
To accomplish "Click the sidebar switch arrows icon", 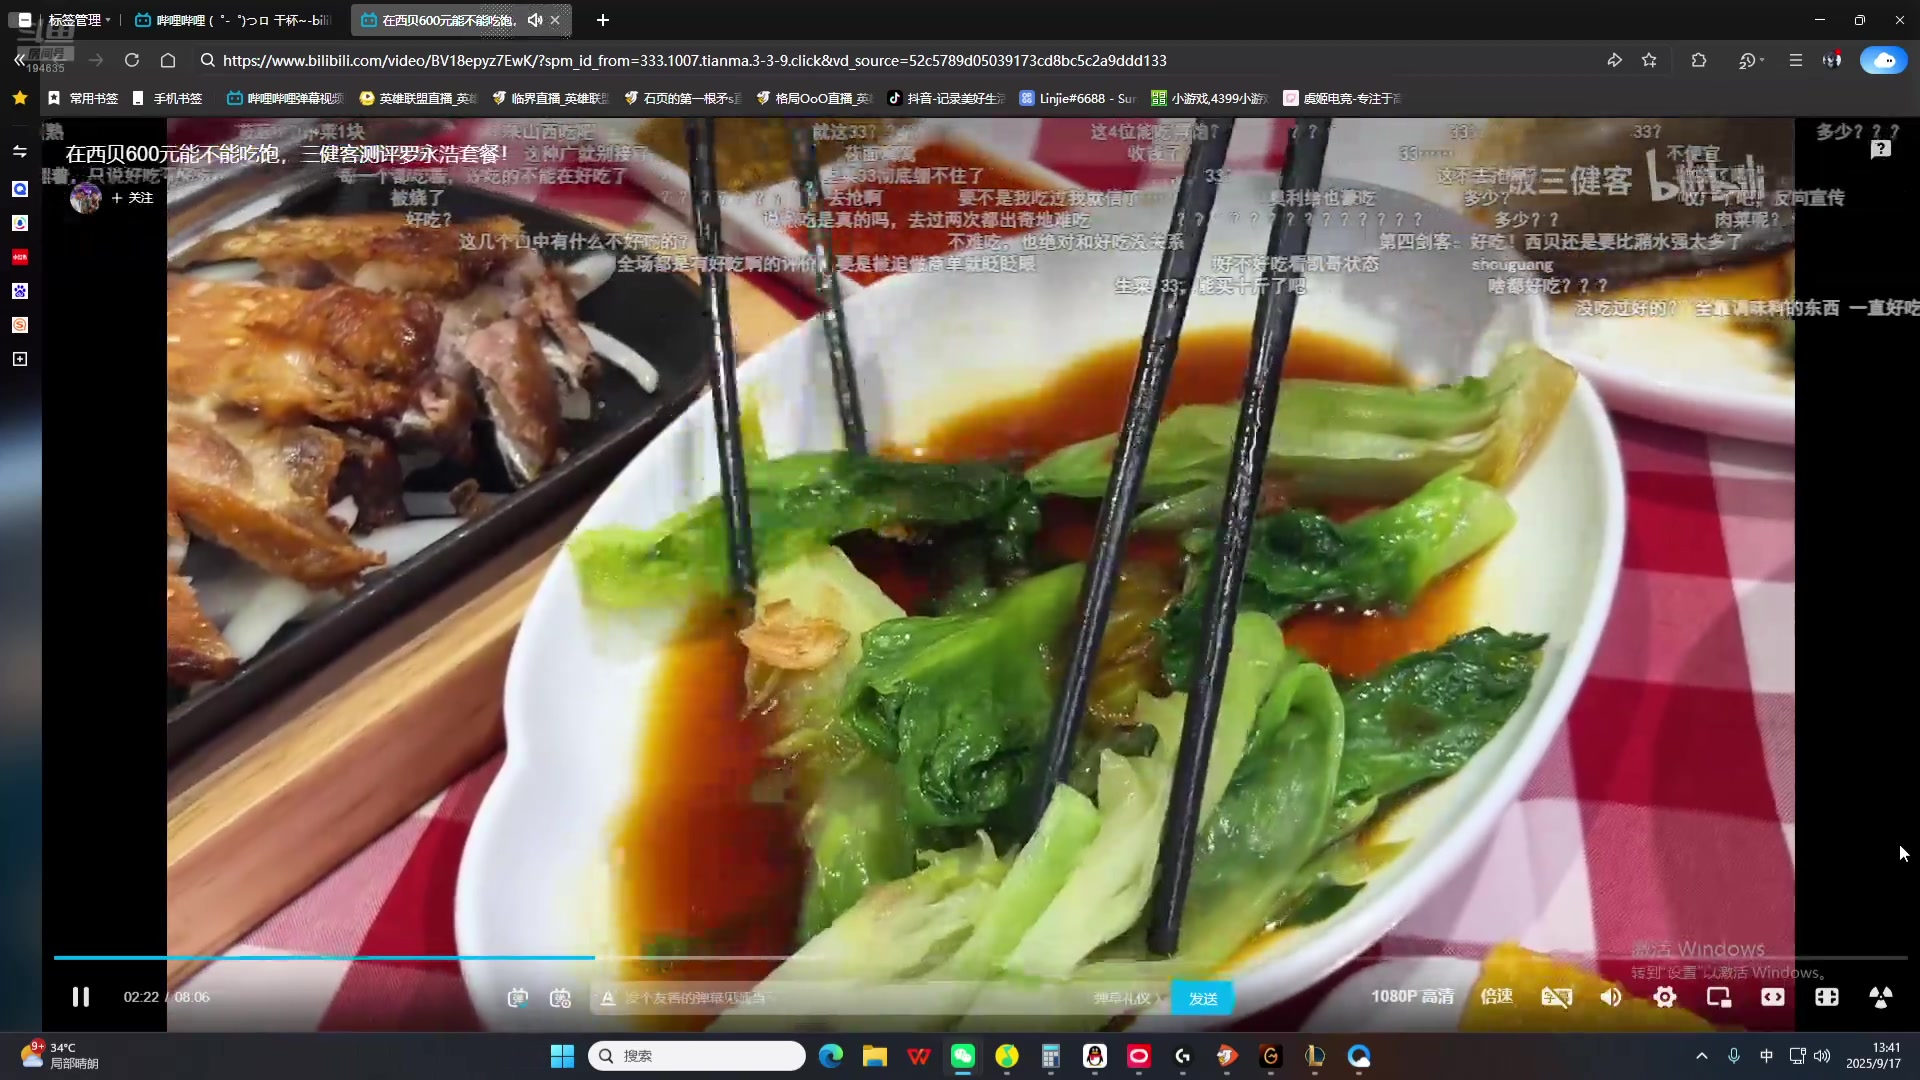I will point(19,152).
